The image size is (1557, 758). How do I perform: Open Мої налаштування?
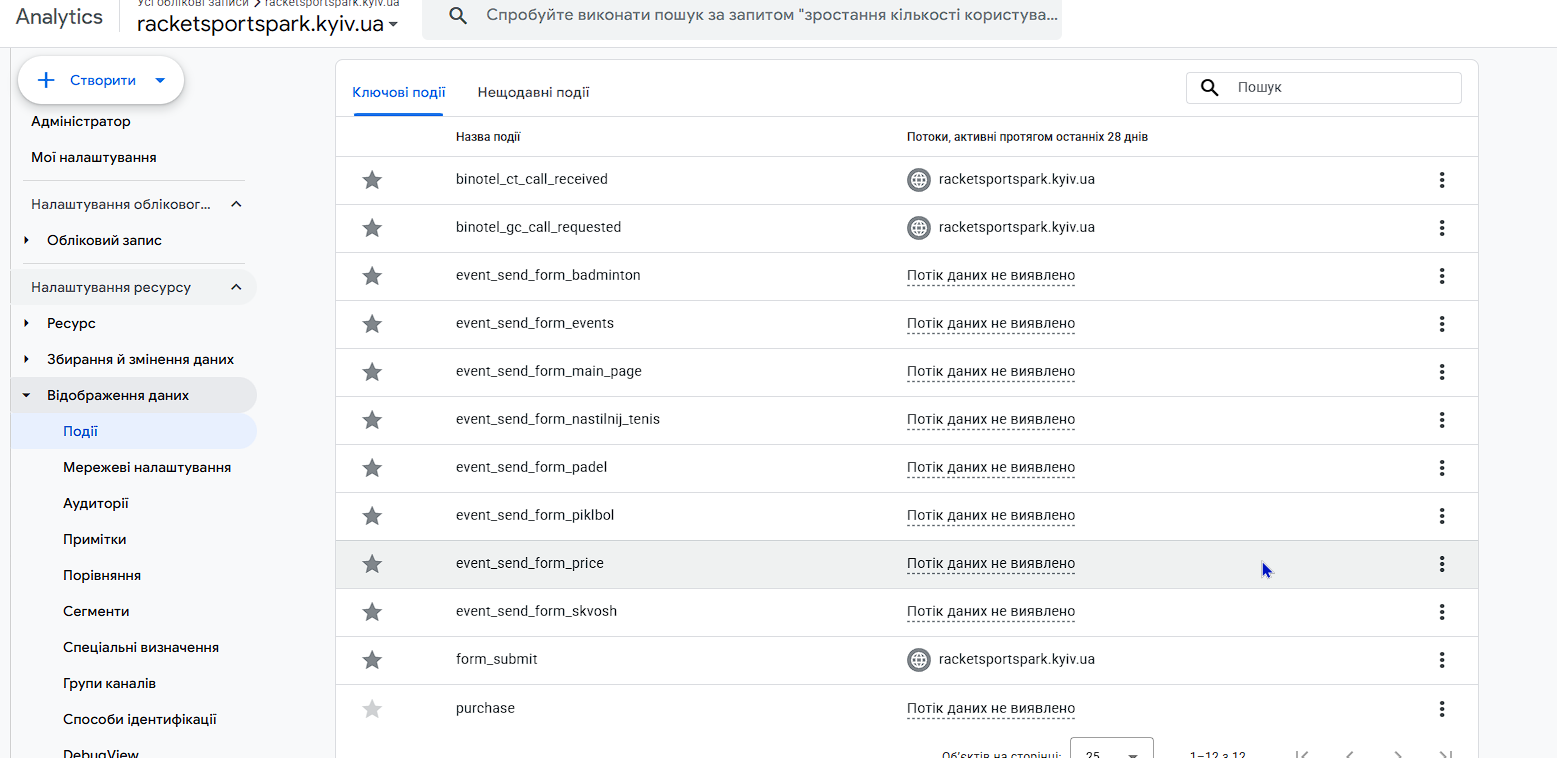[94, 158]
